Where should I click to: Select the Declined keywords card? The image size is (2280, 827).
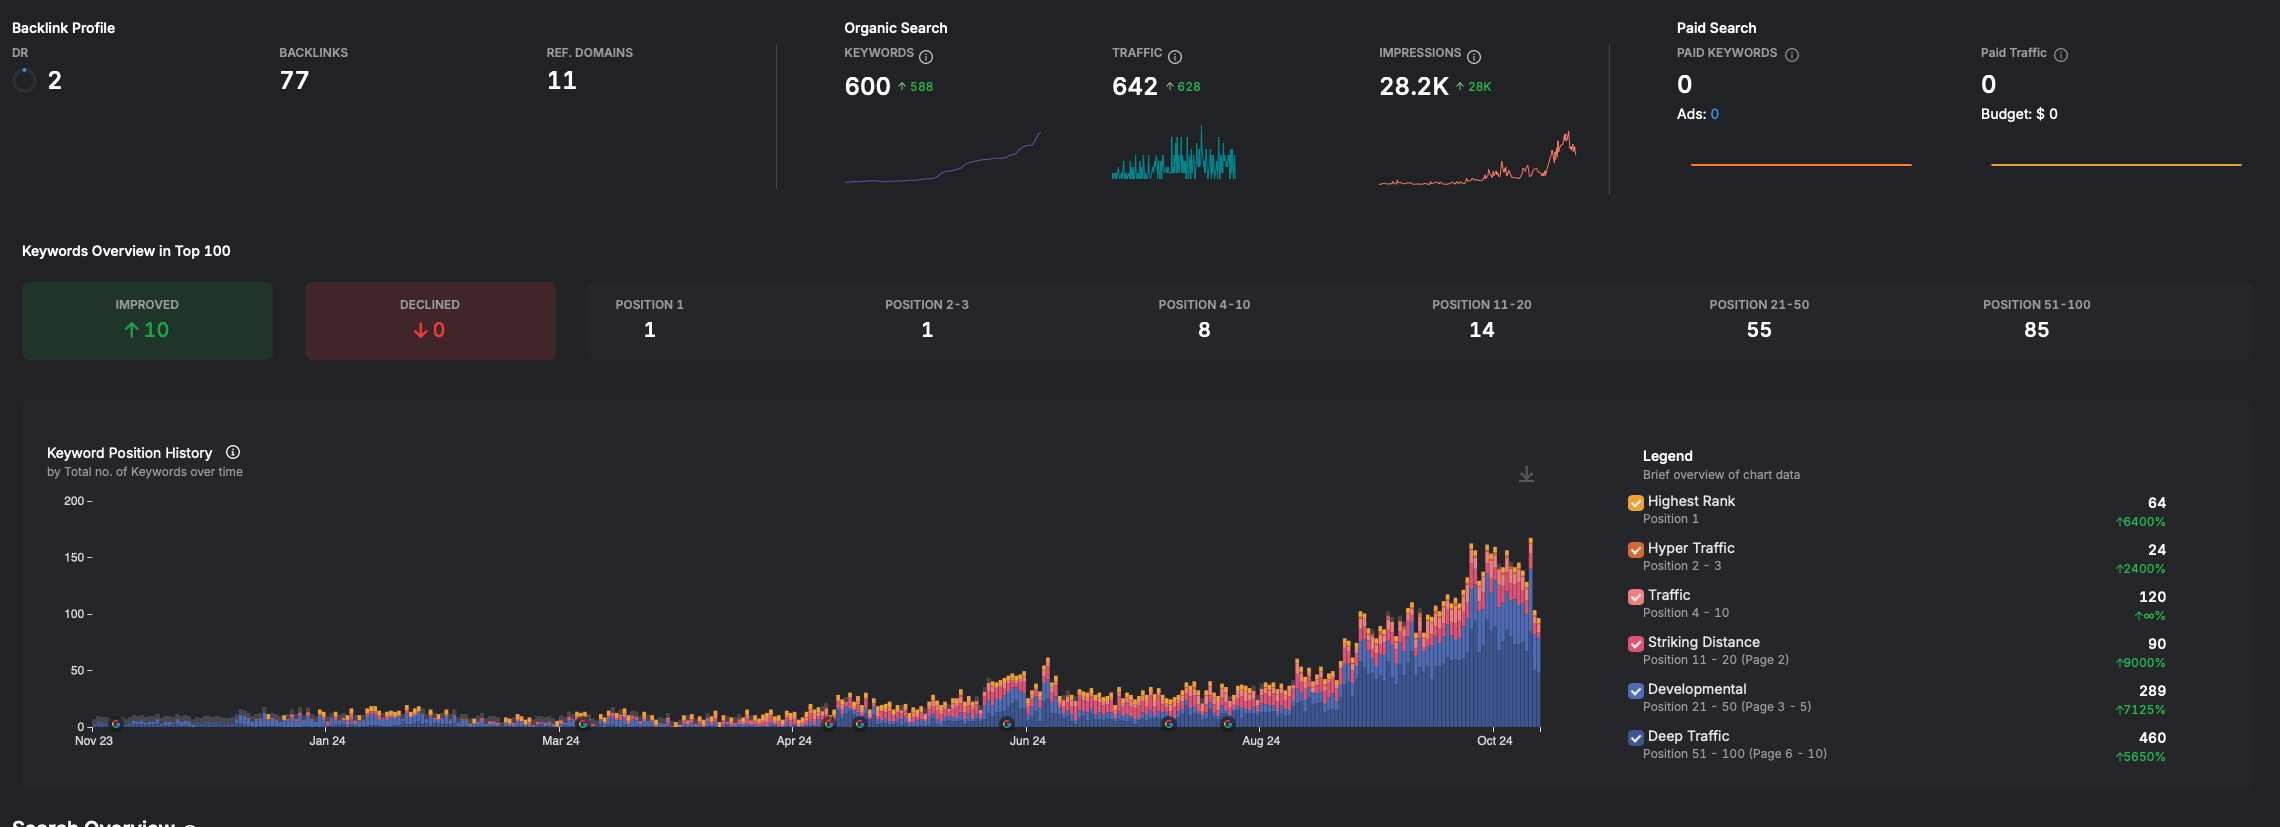430,320
